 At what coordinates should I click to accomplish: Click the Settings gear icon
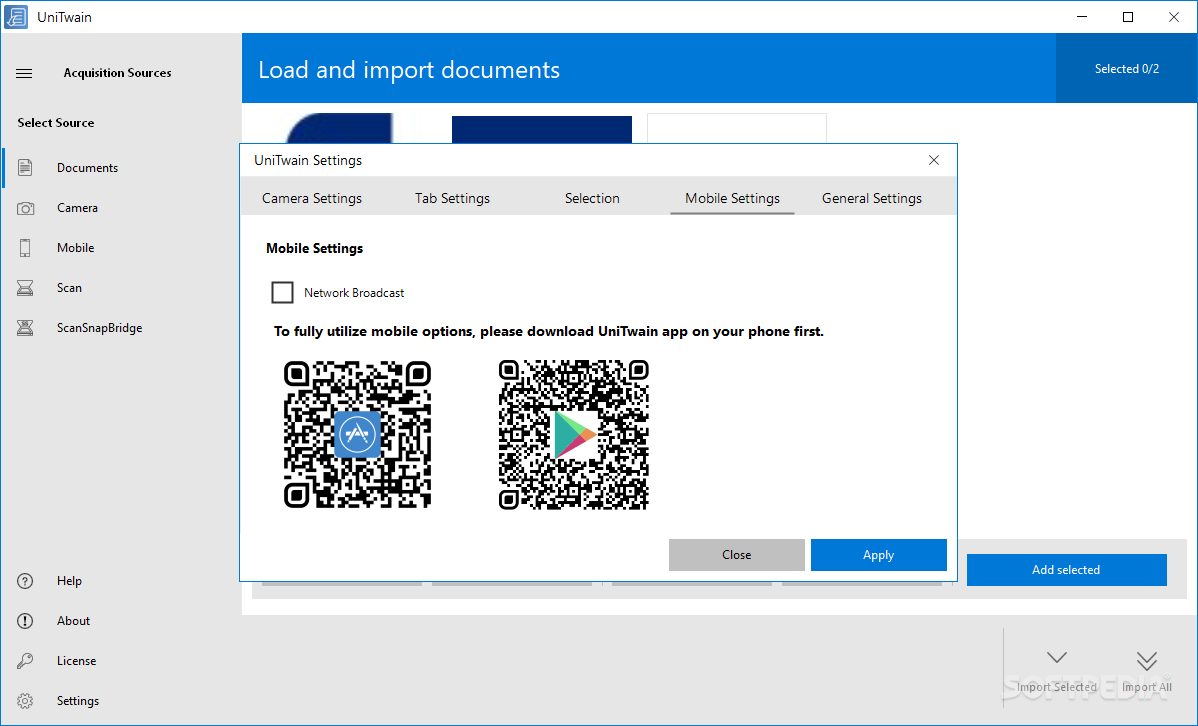point(25,701)
